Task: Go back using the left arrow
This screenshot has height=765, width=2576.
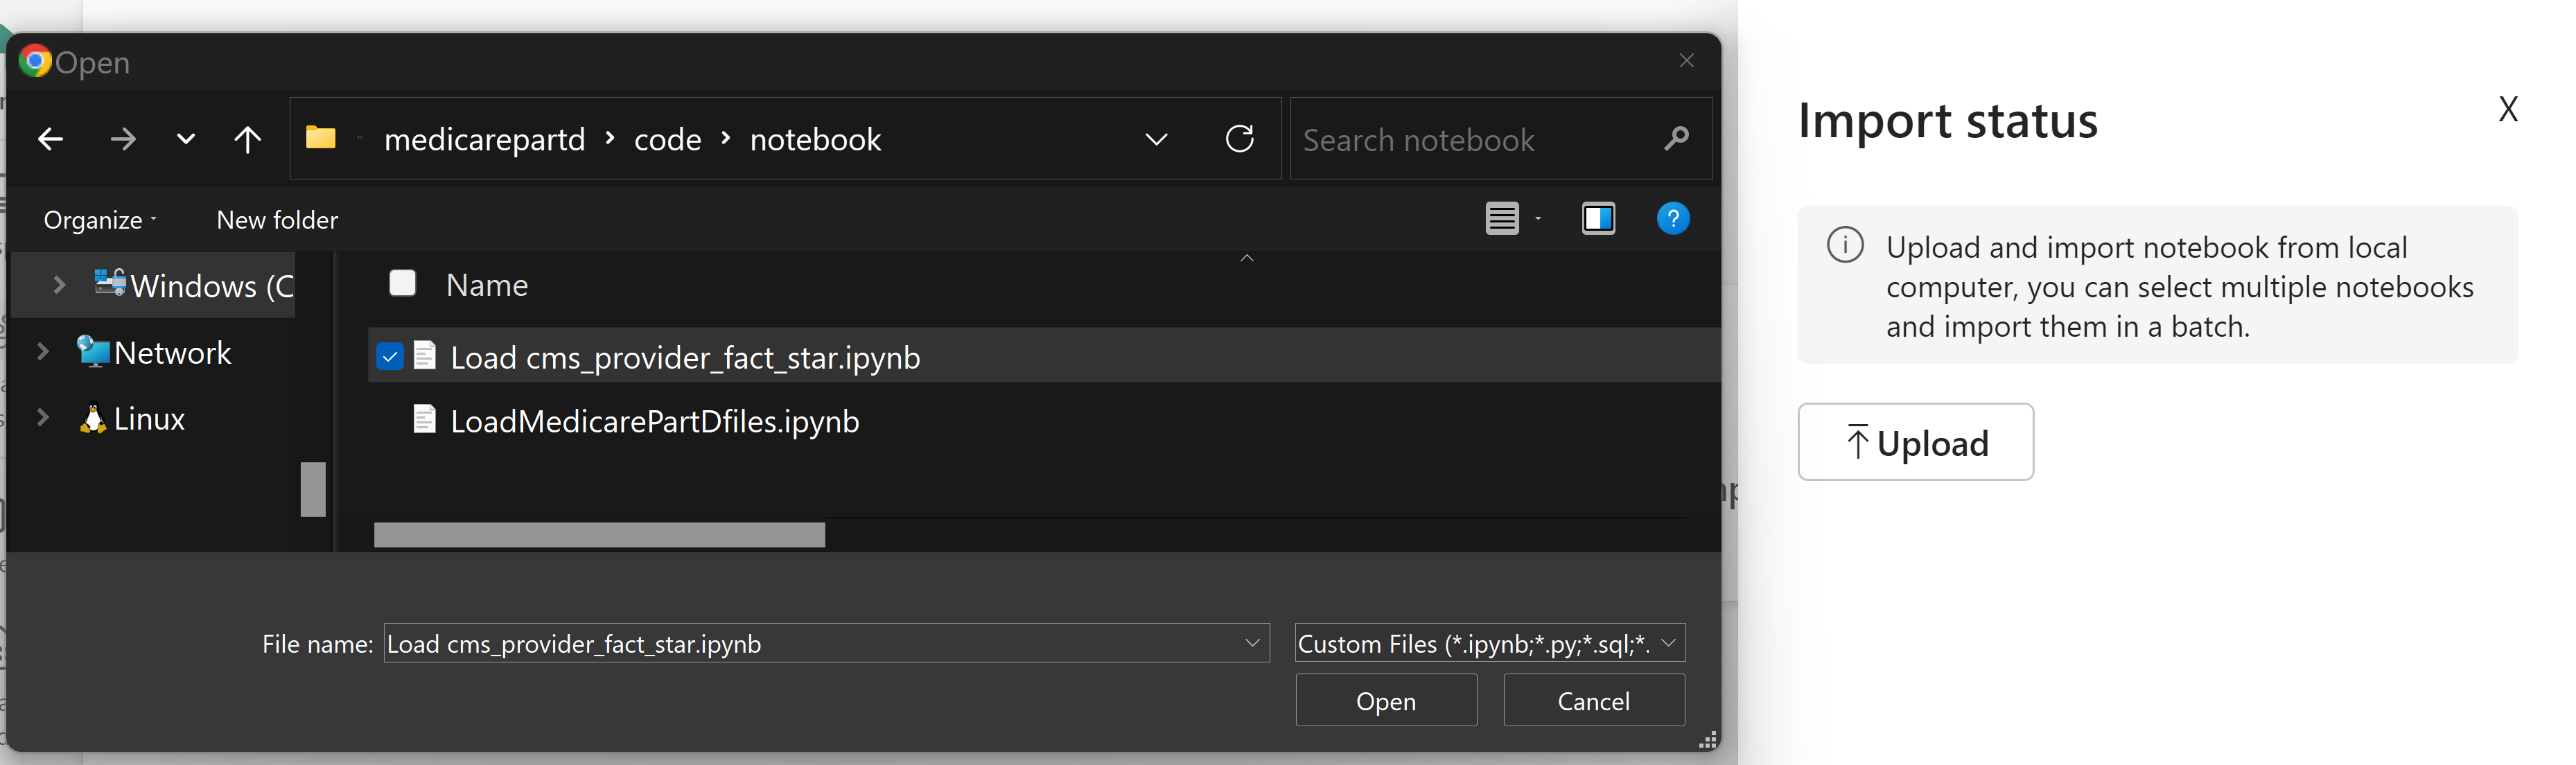Action: point(50,139)
